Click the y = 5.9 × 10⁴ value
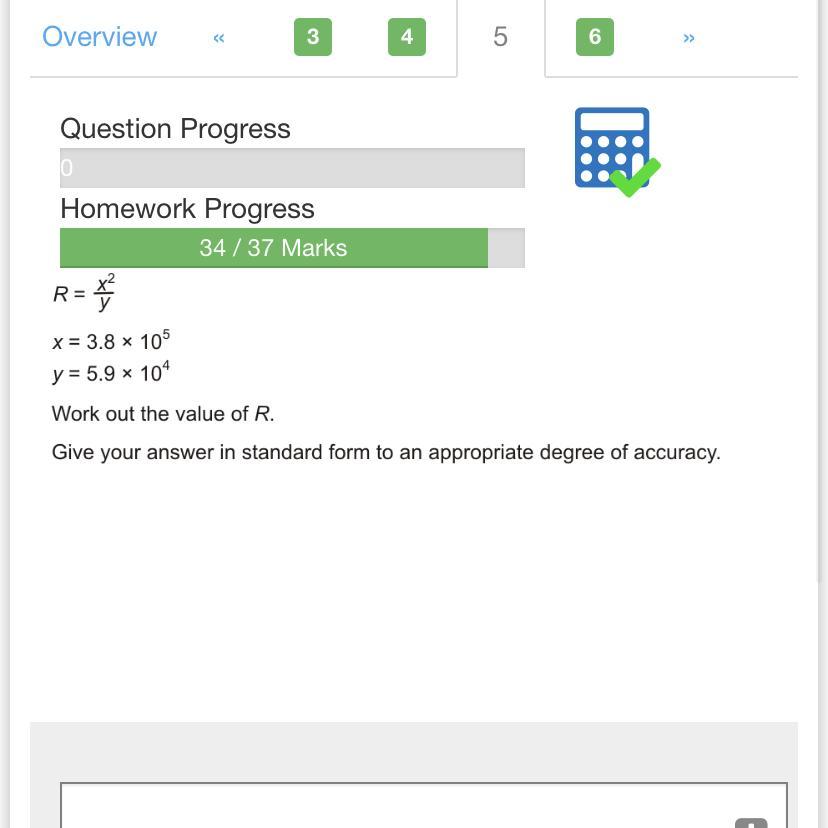This screenshot has width=828, height=828. click(111, 372)
